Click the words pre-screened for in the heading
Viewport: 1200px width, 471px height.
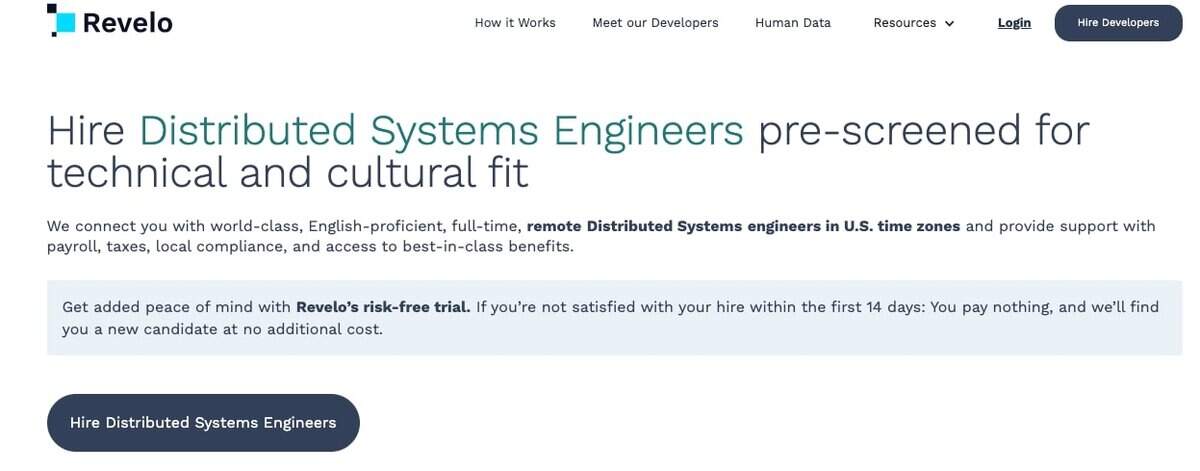[923, 131]
